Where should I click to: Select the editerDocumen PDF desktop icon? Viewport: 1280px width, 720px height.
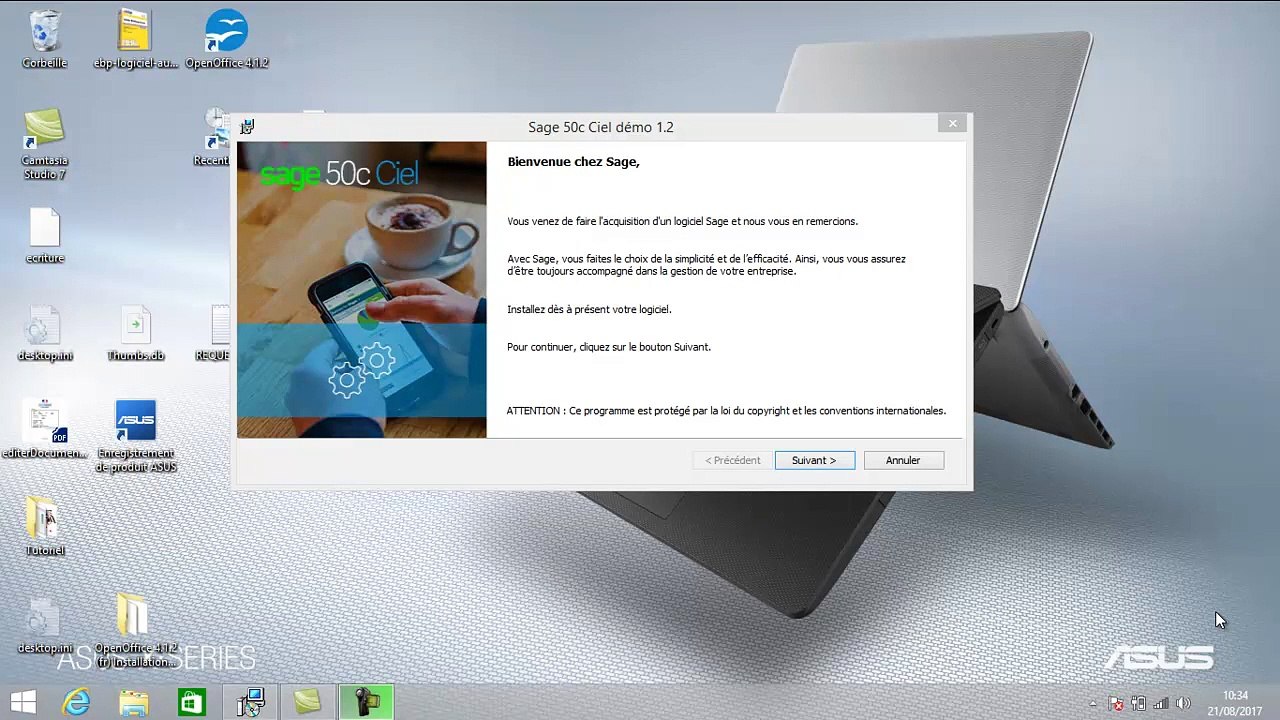(x=45, y=428)
